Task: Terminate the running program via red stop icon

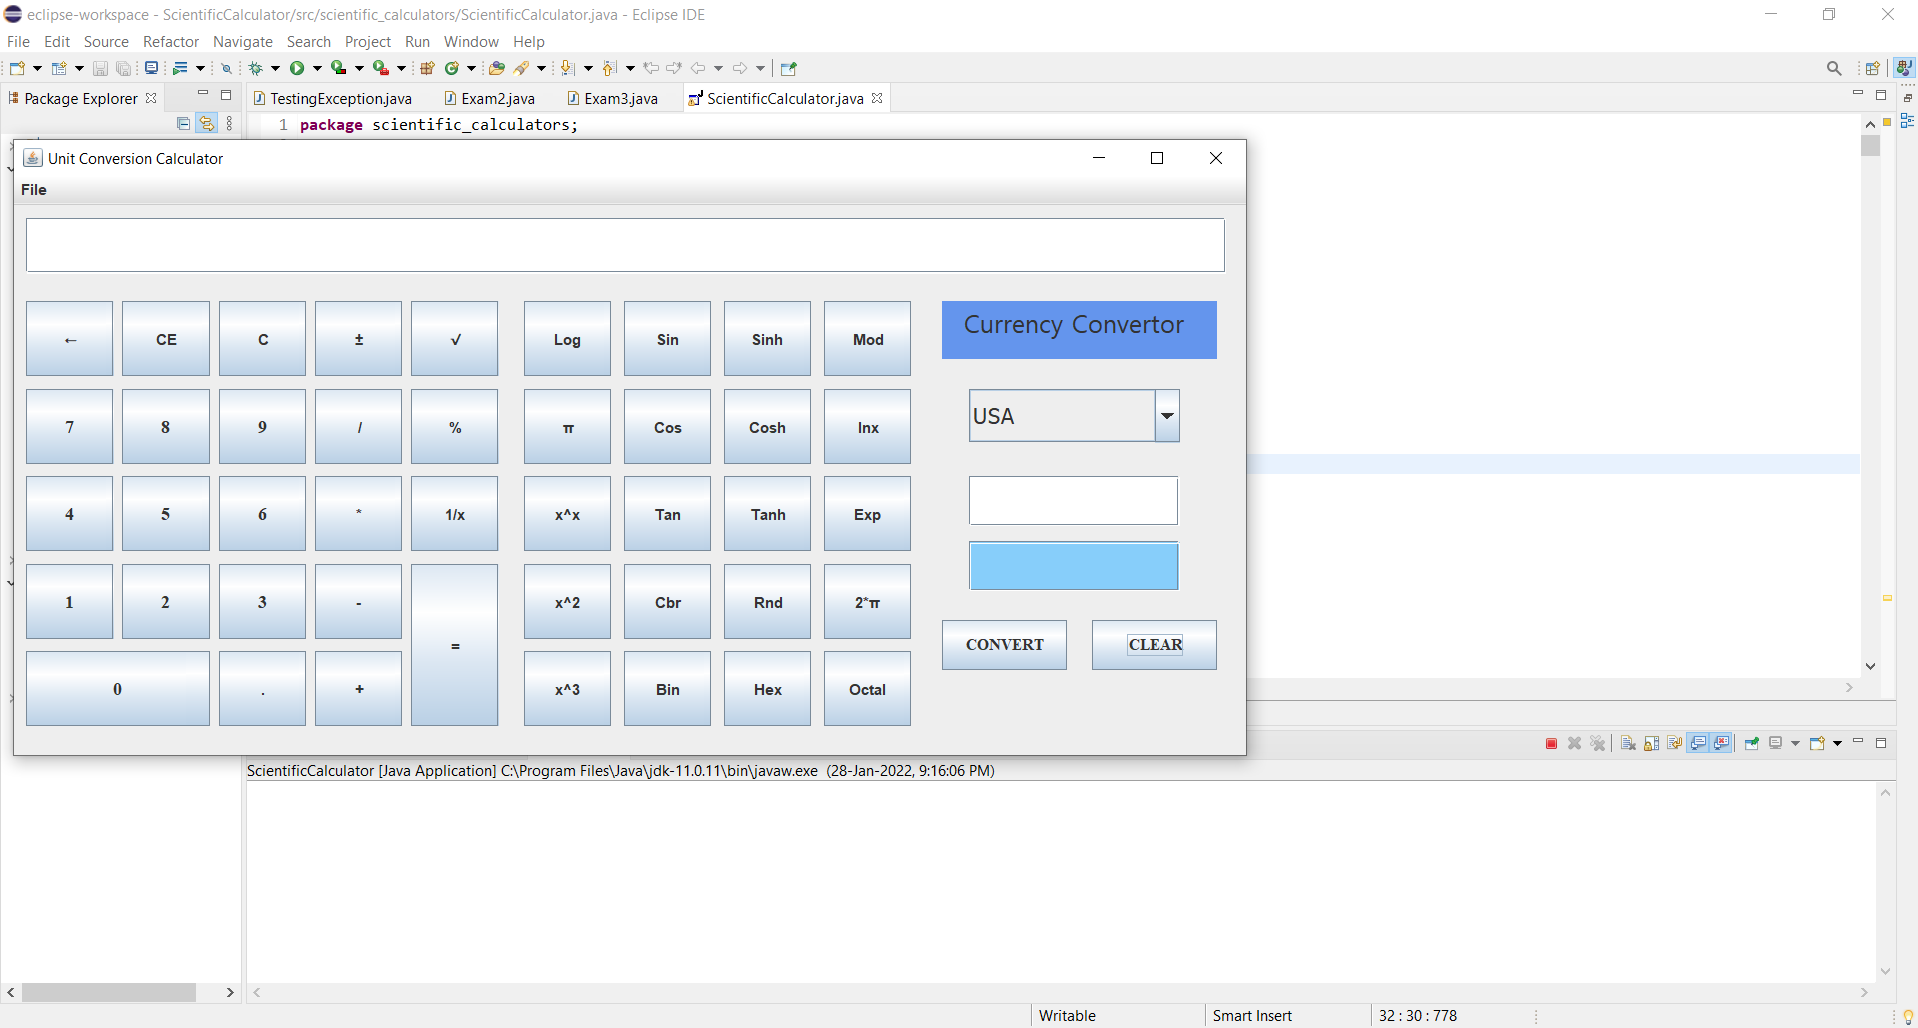Action: pyautogui.click(x=1551, y=743)
